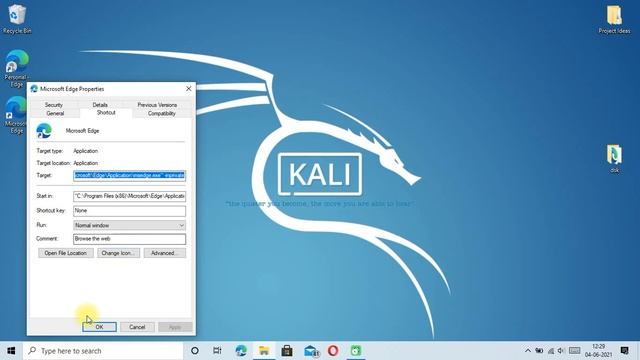The image size is (640, 360).
Task: Open the Mail app from taskbar
Action: [311, 351]
